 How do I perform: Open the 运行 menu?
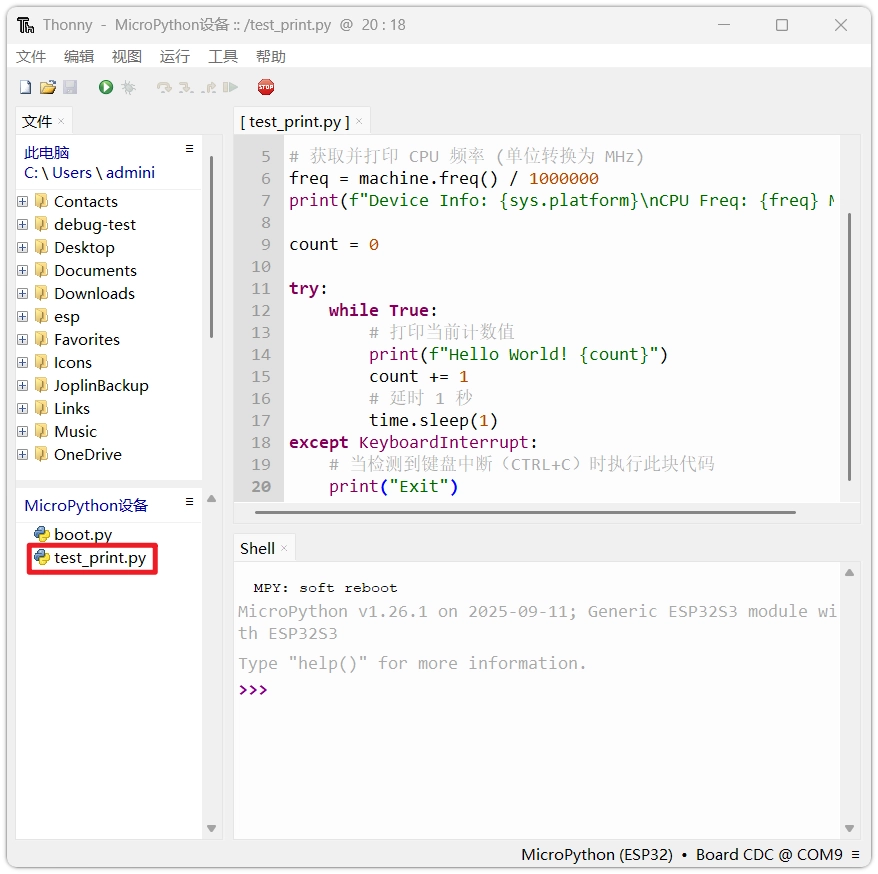point(175,57)
